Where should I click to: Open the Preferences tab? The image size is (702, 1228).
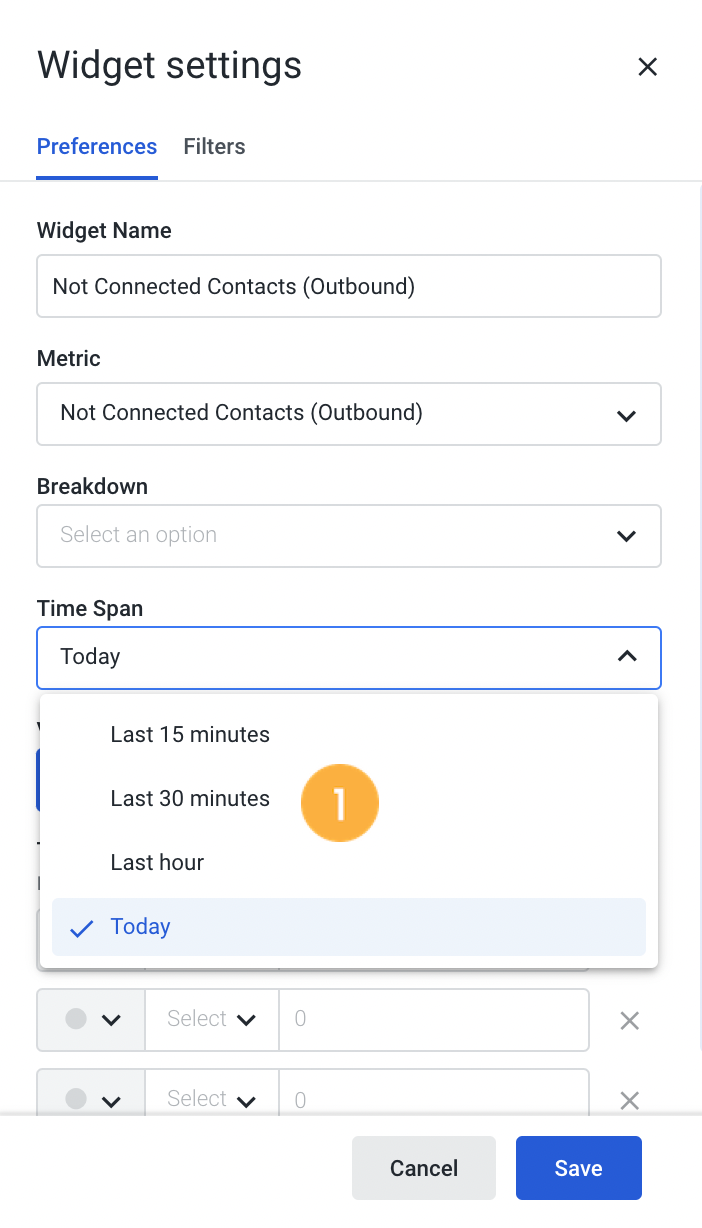[x=97, y=146]
